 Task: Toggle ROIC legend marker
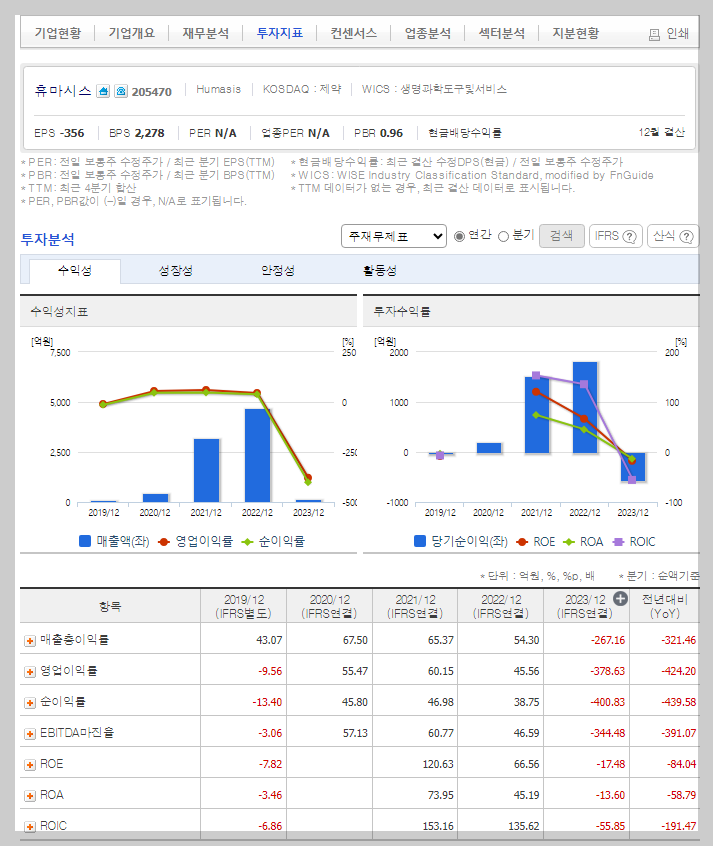(619, 542)
